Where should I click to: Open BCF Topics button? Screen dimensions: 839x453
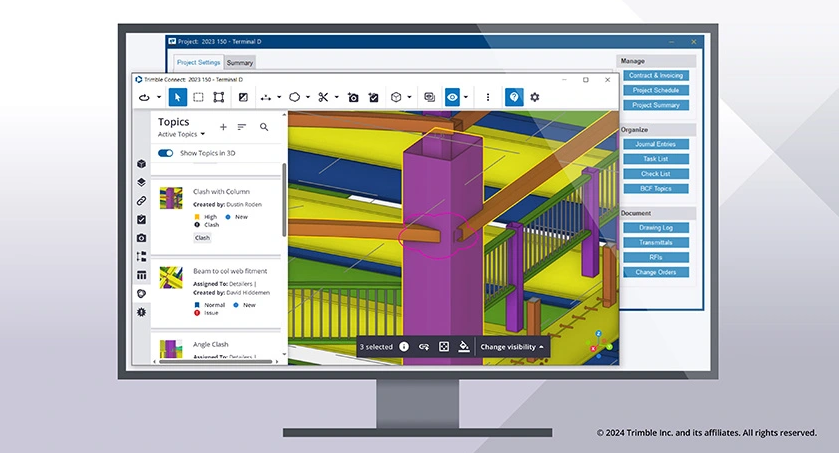tap(656, 189)
